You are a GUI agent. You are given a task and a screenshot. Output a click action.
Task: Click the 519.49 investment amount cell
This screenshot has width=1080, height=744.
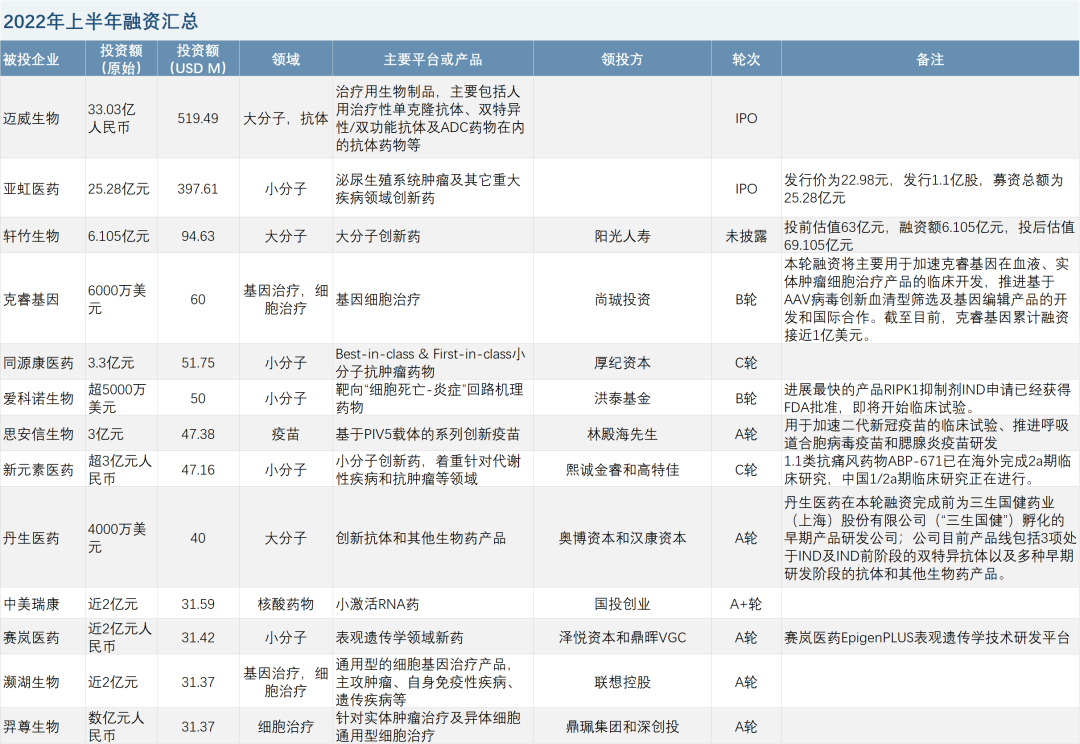point(198,118)
